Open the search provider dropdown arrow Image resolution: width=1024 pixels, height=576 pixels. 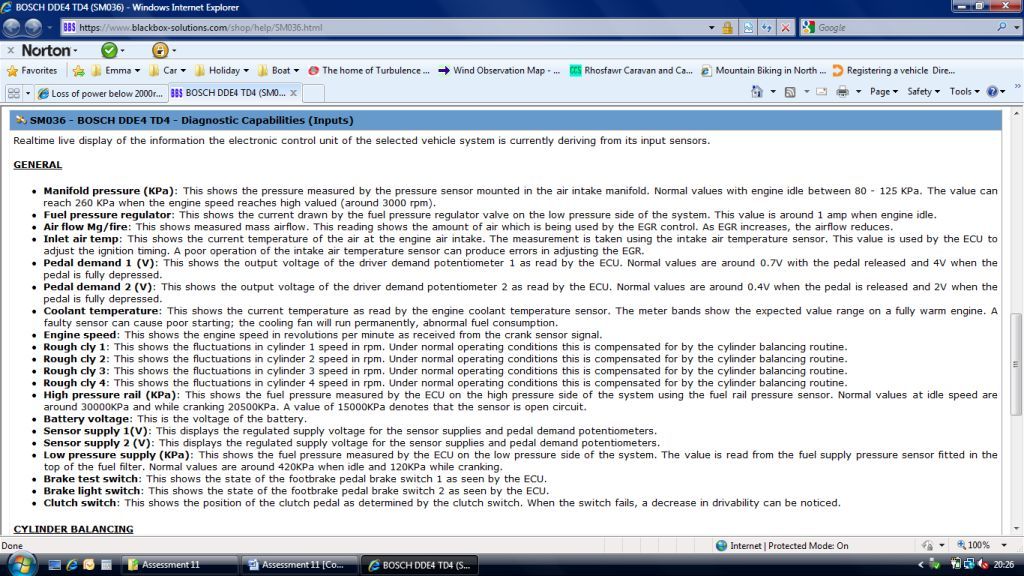[1016, 27]
